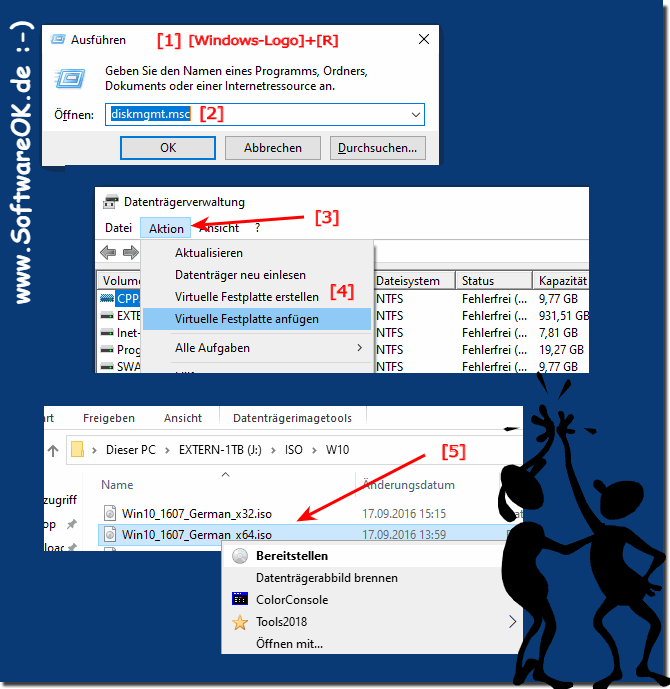The height and width of the screenshot is (689, 670).
Task: Click the Forward arrow in Datenträgerverwaltung toolbar
Action: point(130,252)
